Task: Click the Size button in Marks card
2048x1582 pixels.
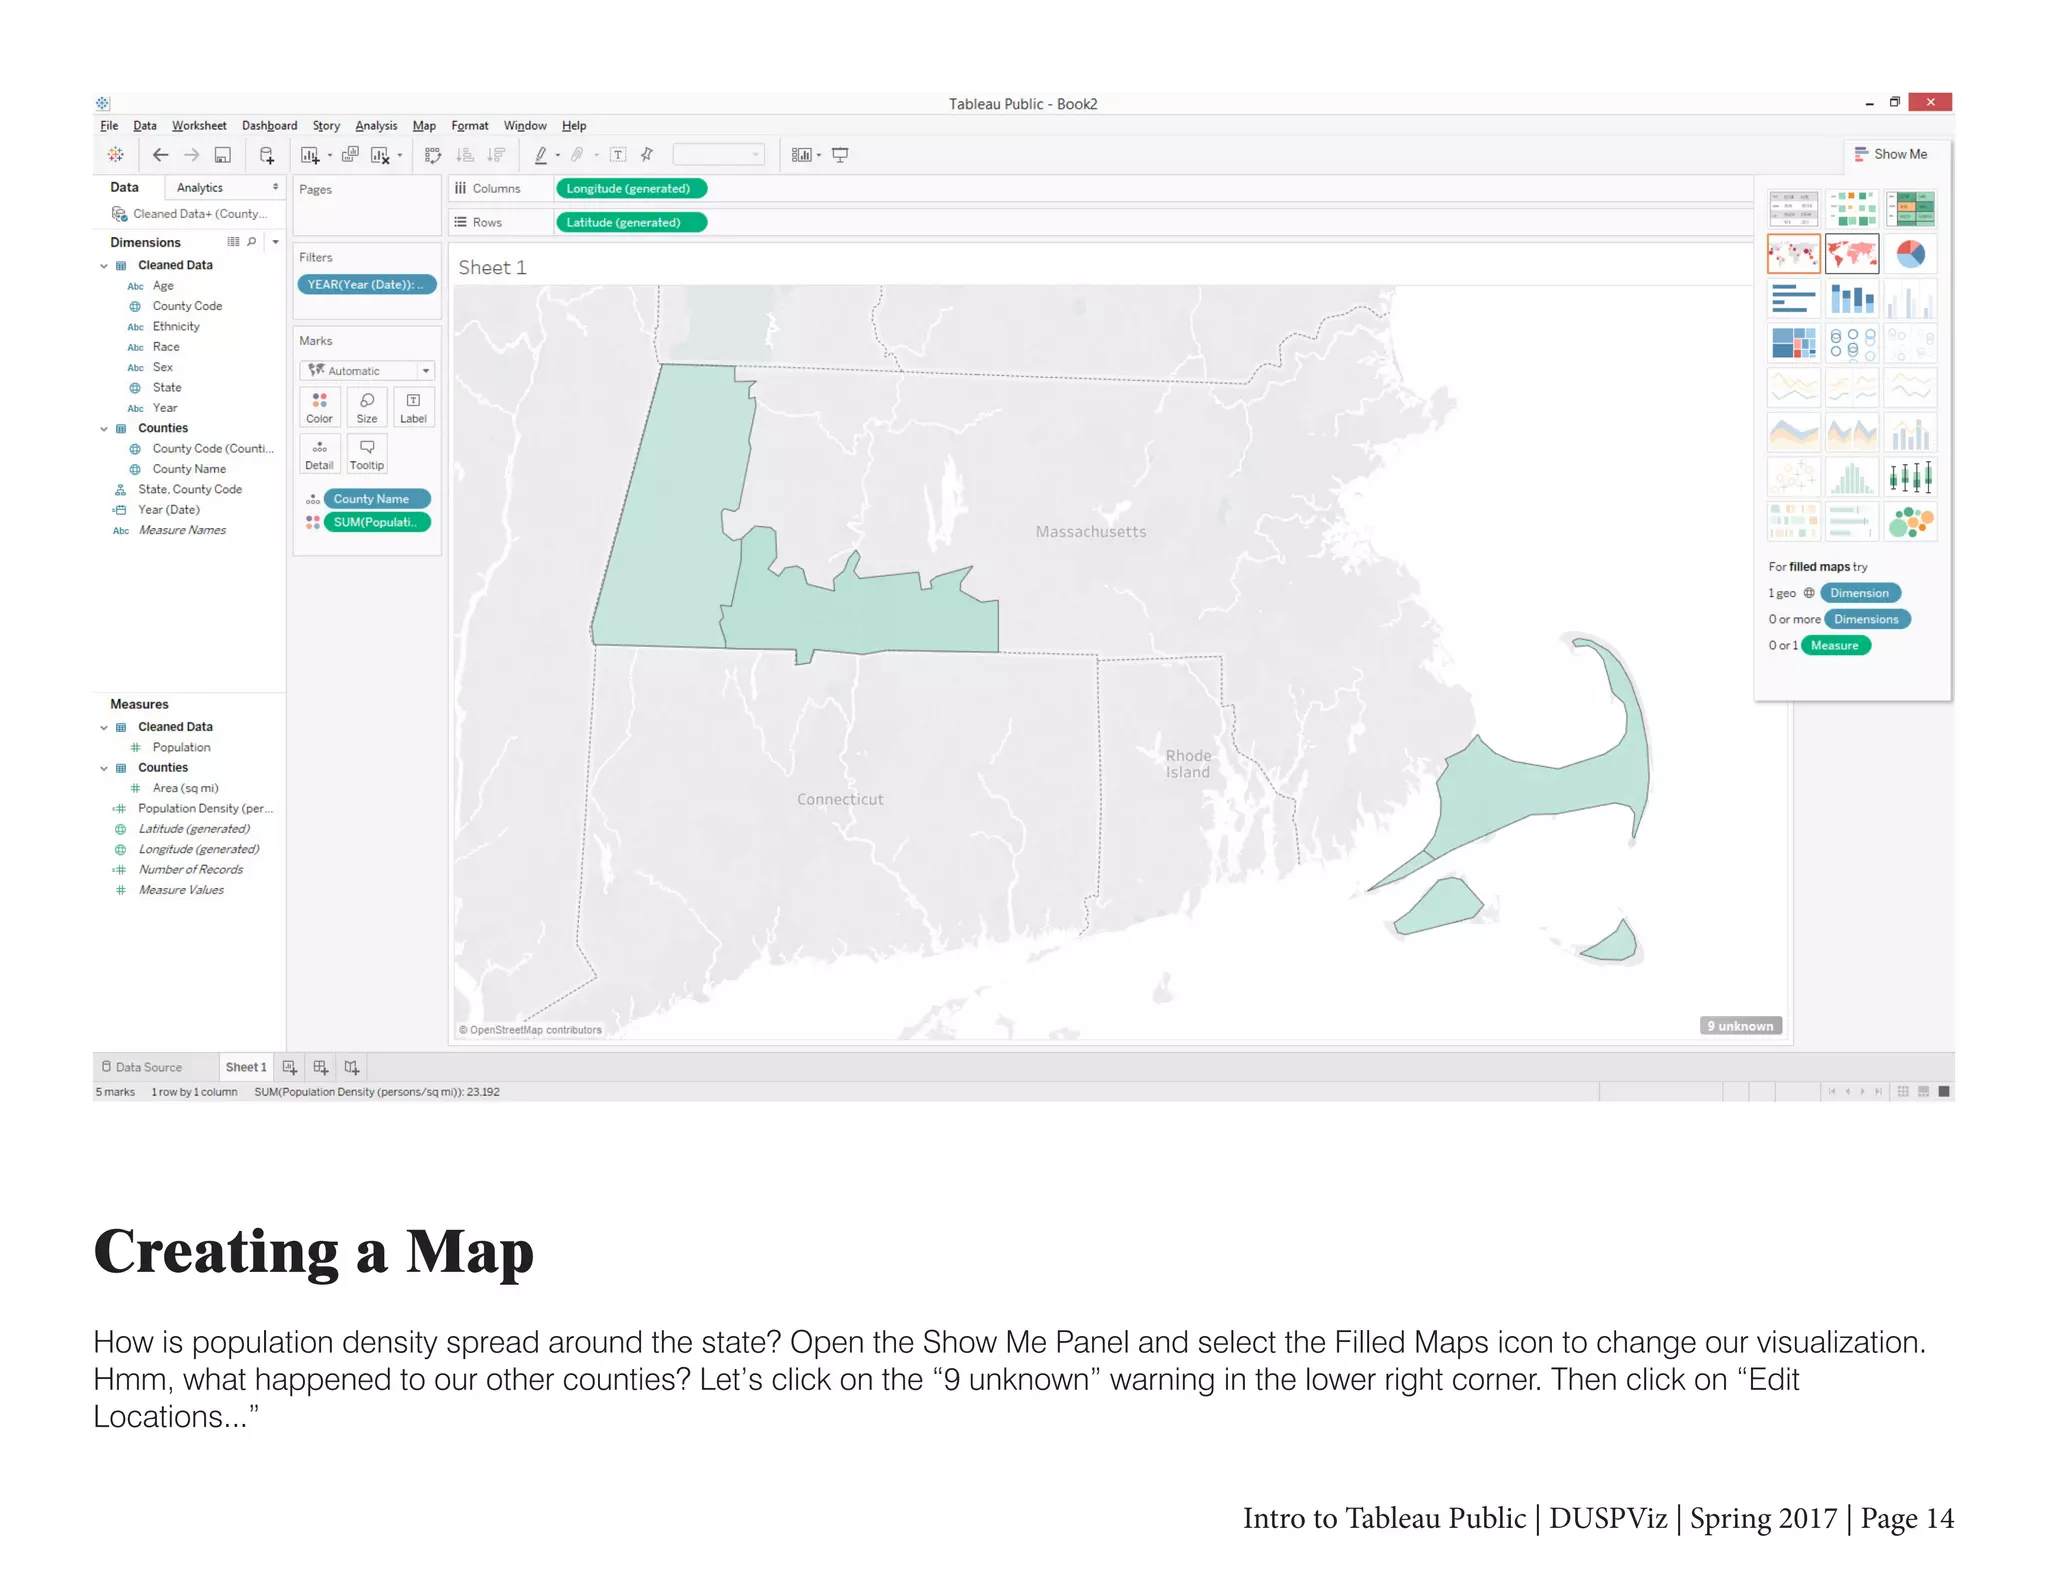Action: click(367, 408)
